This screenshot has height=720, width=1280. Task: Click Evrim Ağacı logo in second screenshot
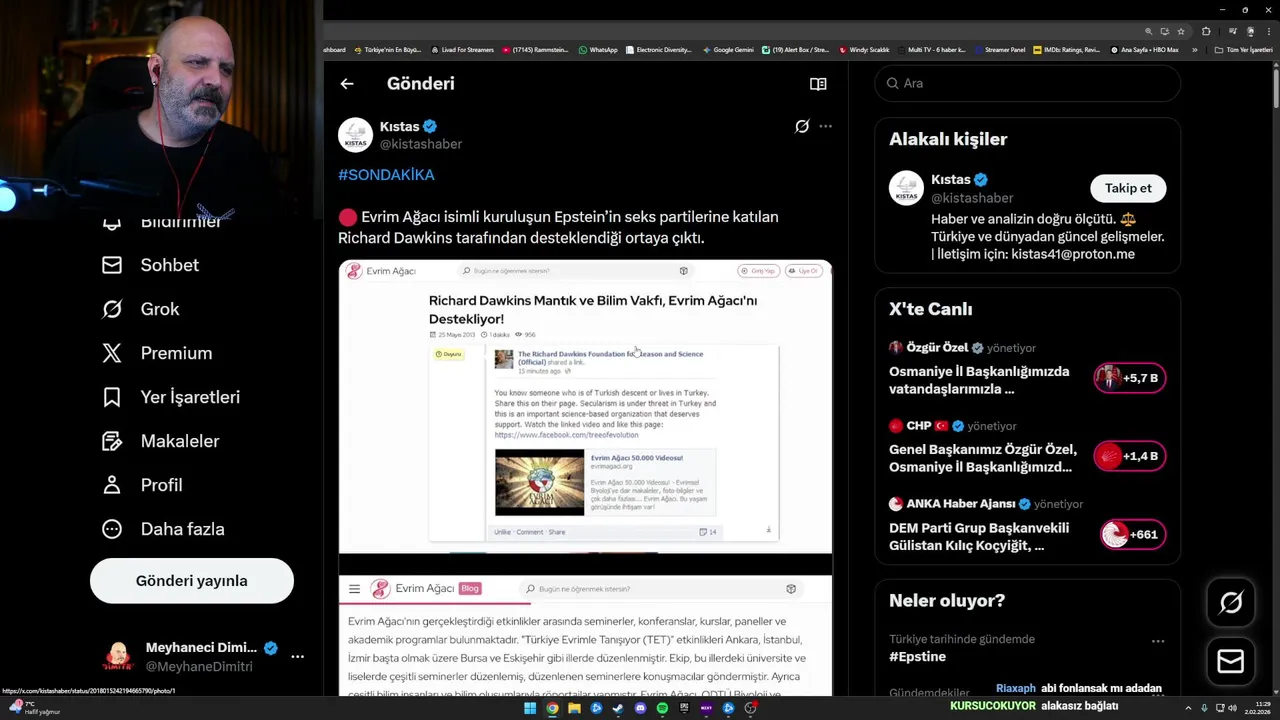(x=380, y=589)
